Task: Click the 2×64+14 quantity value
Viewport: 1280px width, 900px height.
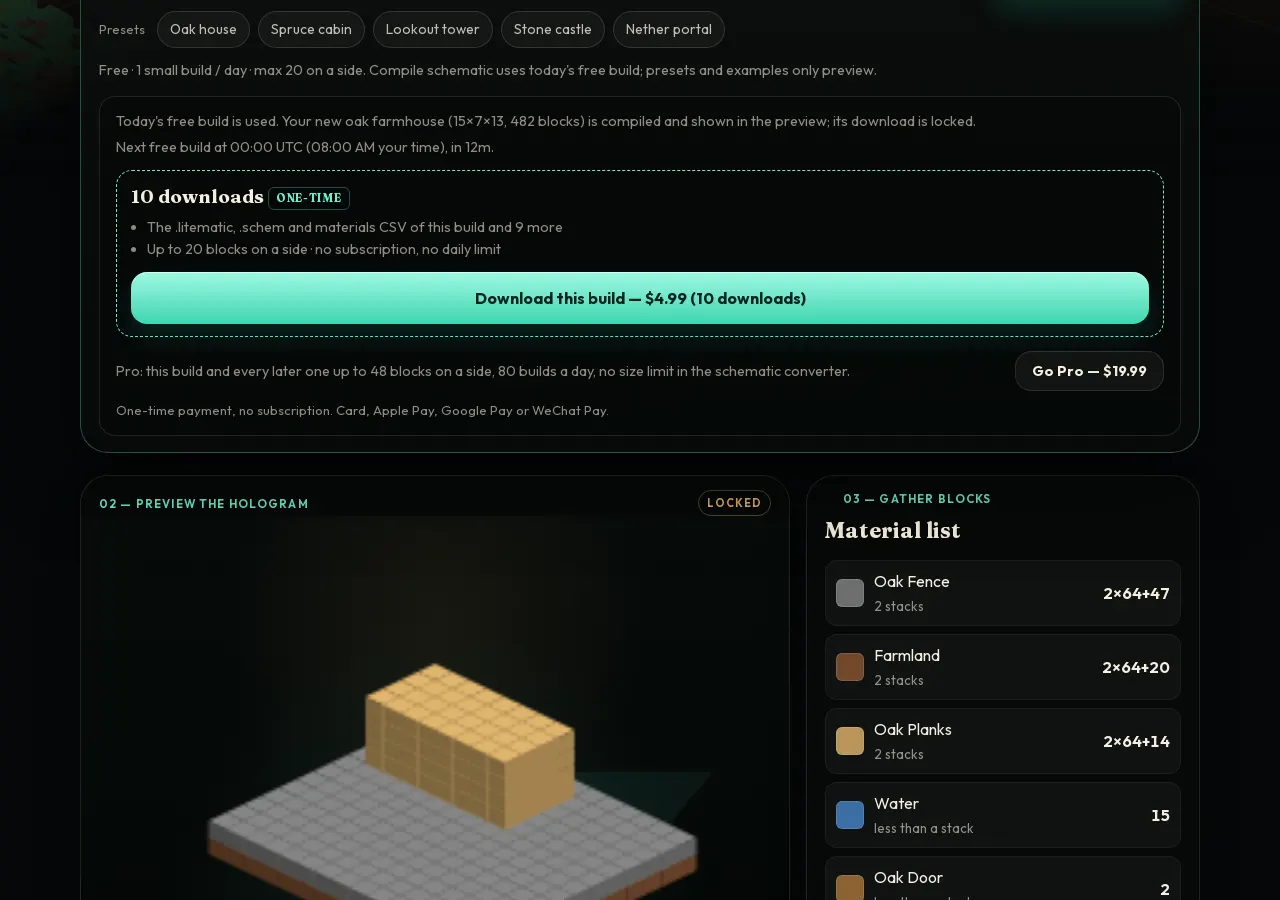Action: (1136, 741)
